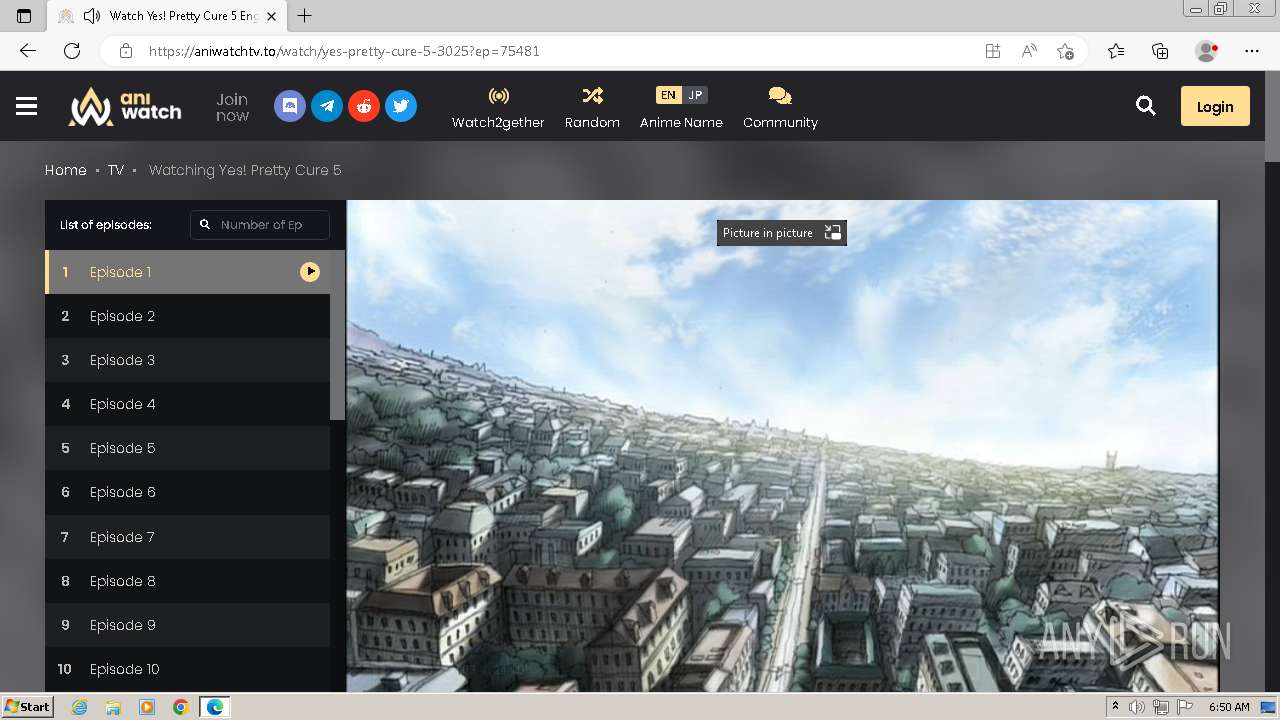The height and width of the screenshot is (720, 1280).
Task: Select Episode 2 in the list
Action: point(187,316)
